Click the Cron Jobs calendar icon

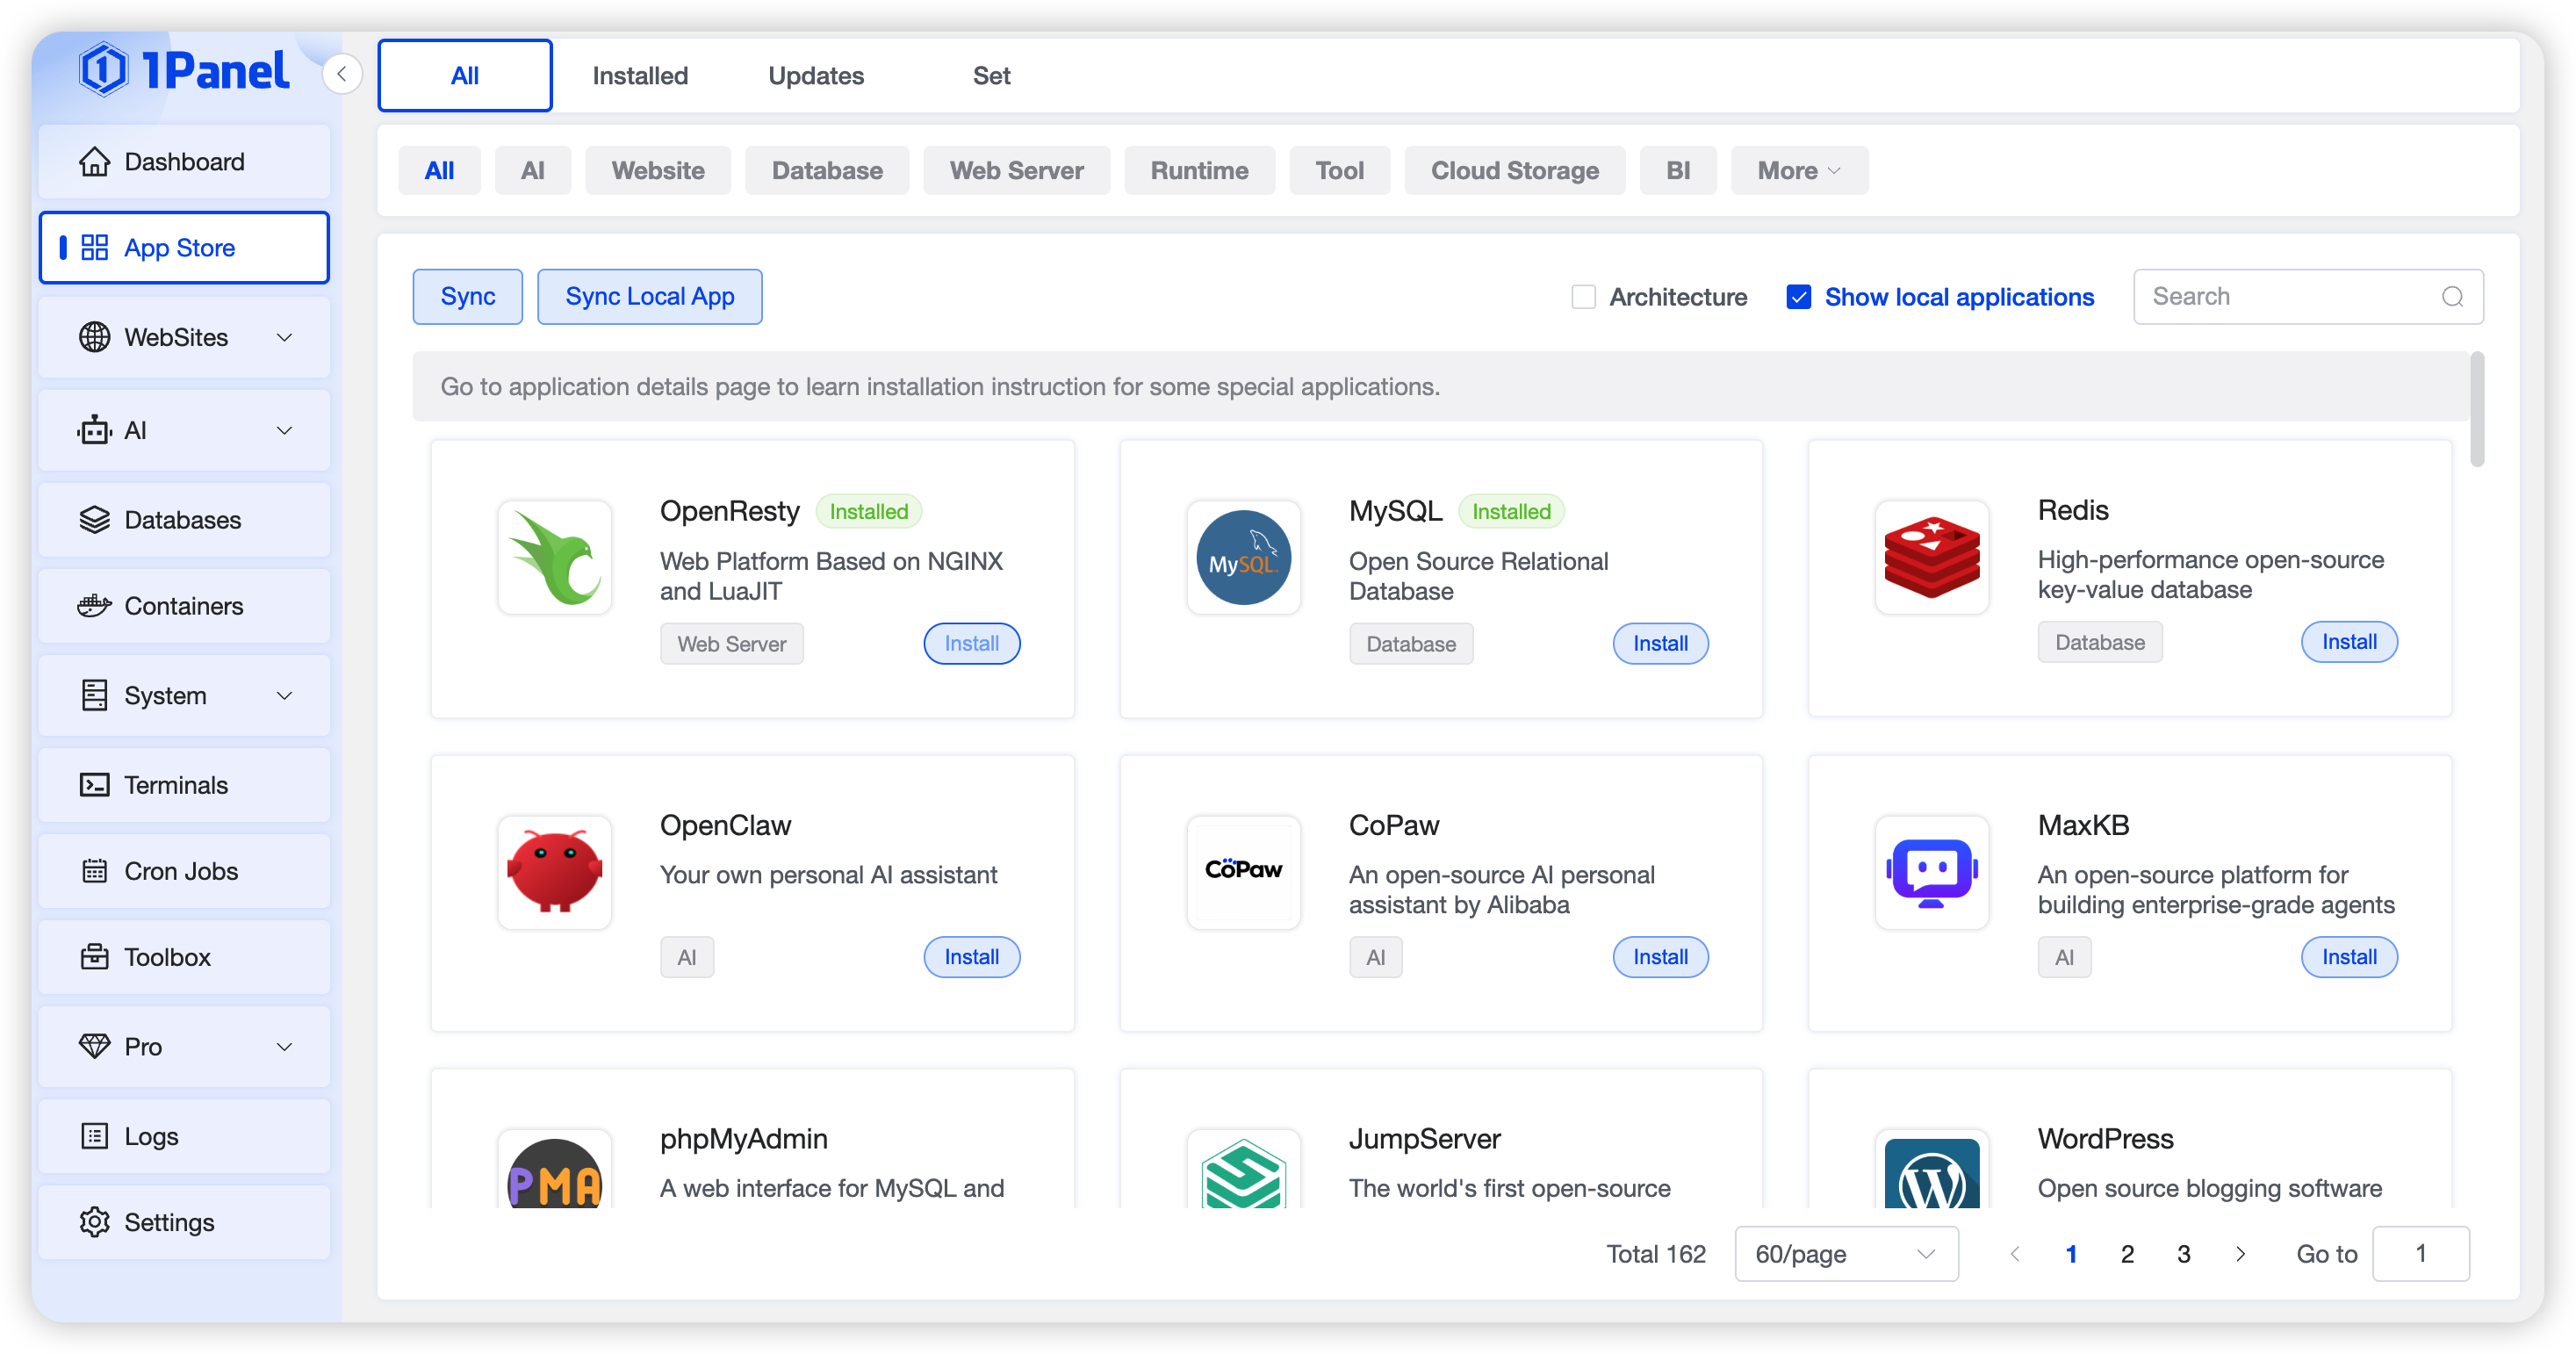pos(94,871)
